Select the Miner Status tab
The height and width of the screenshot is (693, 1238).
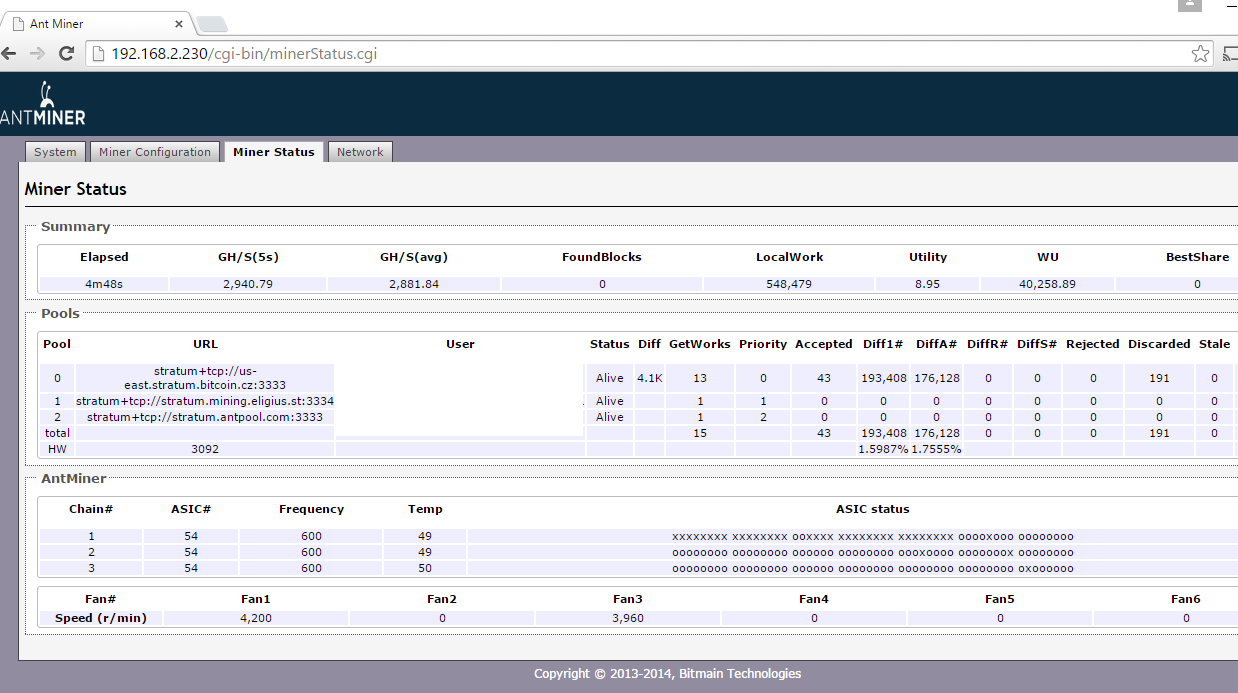point(273,152)
